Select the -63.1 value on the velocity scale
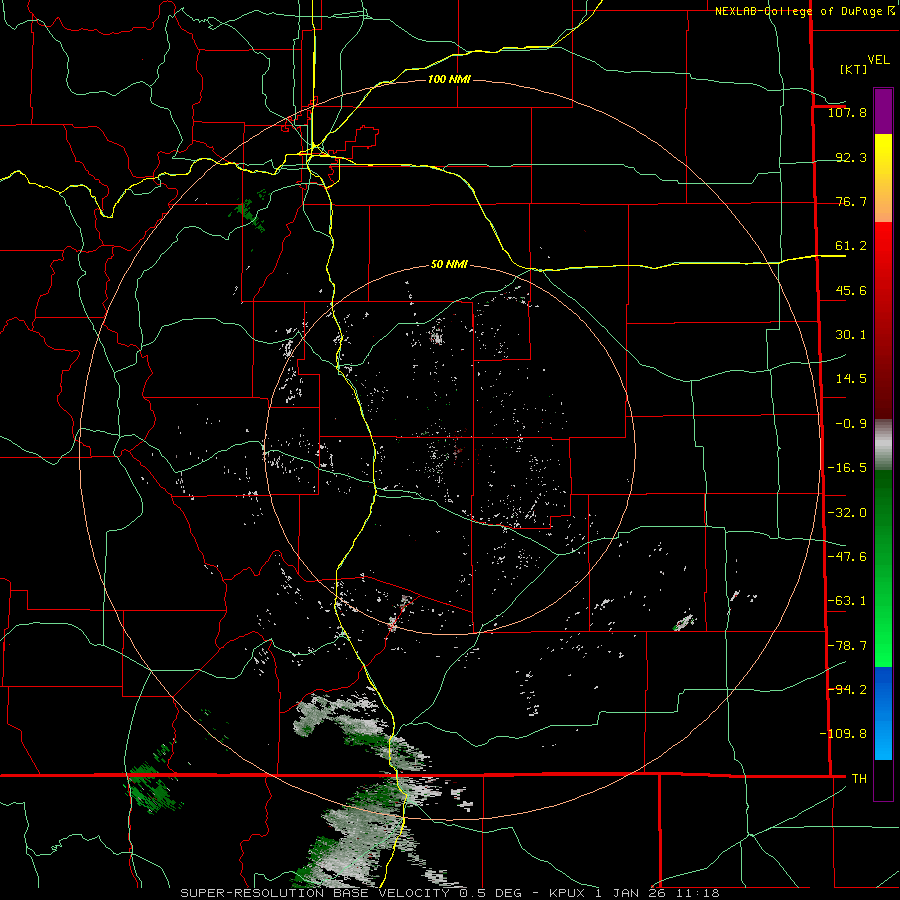Image resolution: width=900 pixels, height=900 pixels. pos(847,601)
